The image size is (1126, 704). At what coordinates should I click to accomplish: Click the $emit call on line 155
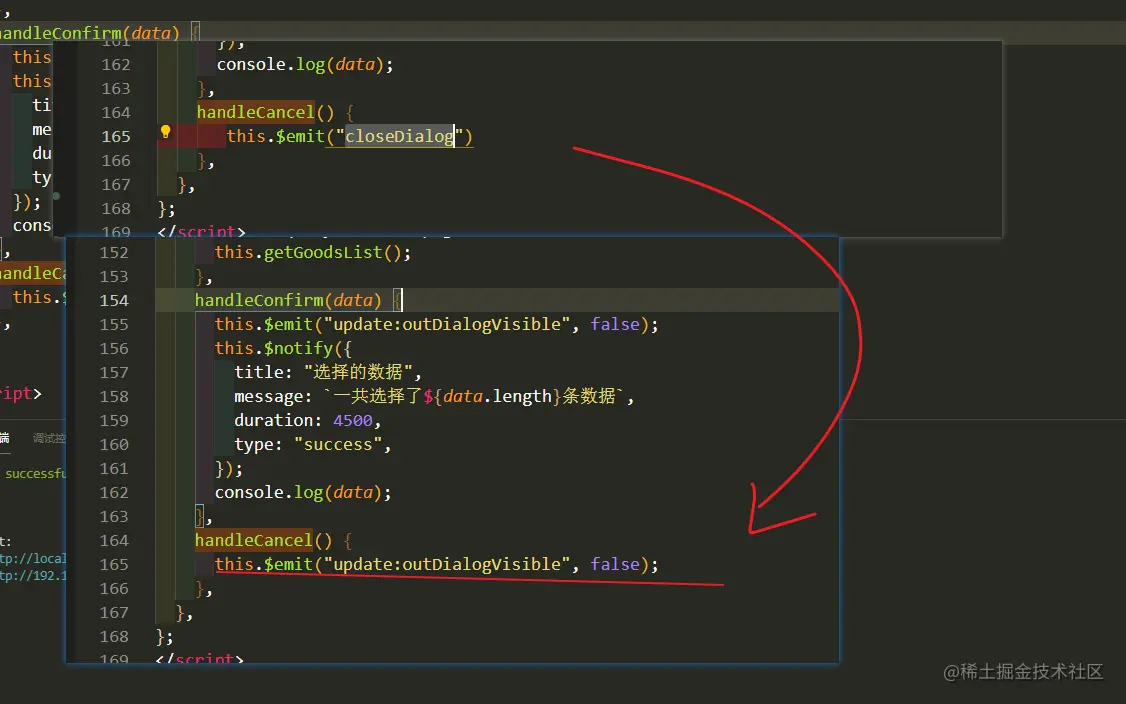coord(436,325)
